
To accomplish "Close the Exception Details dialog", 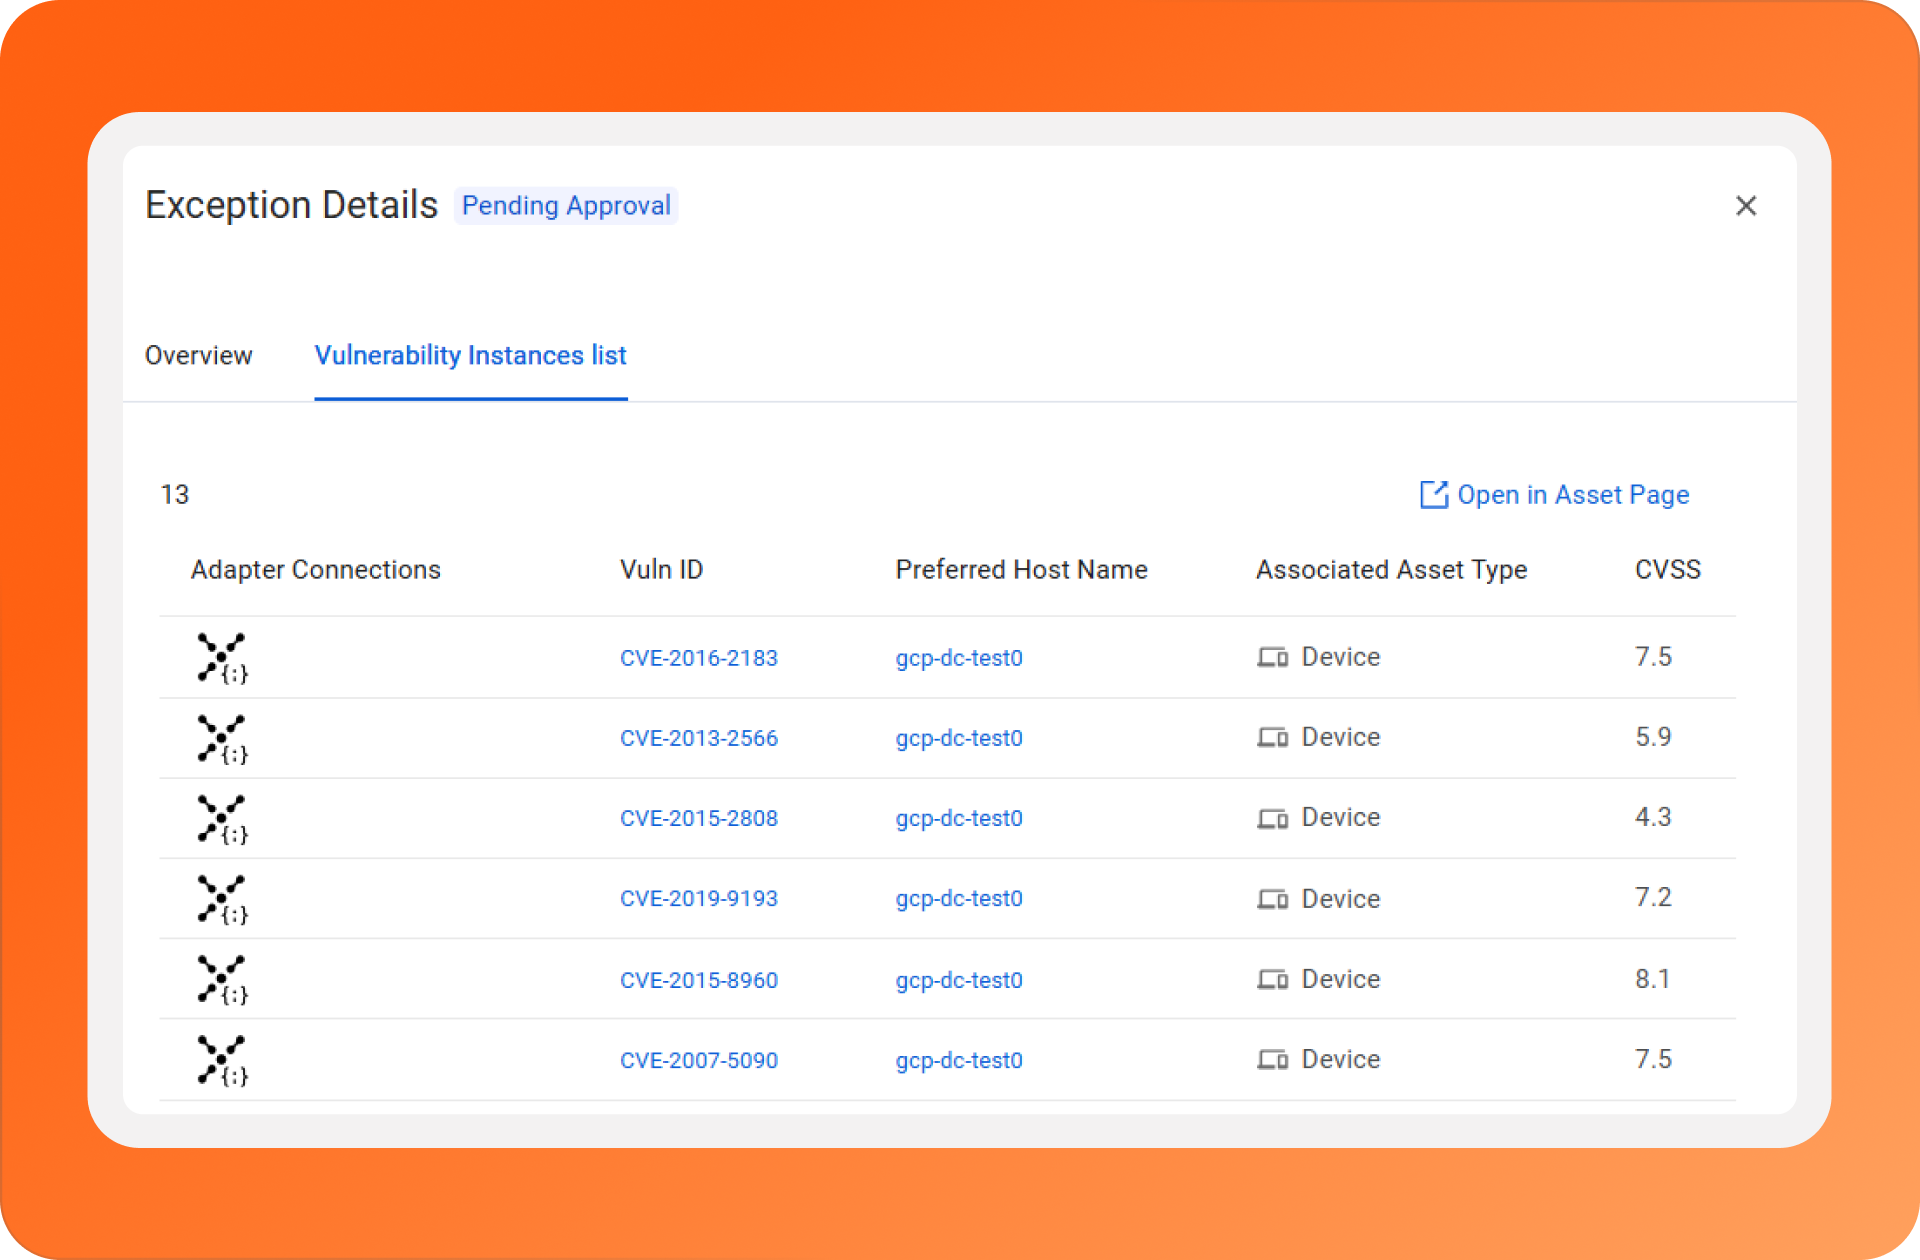I will [x=1746, y=206].
